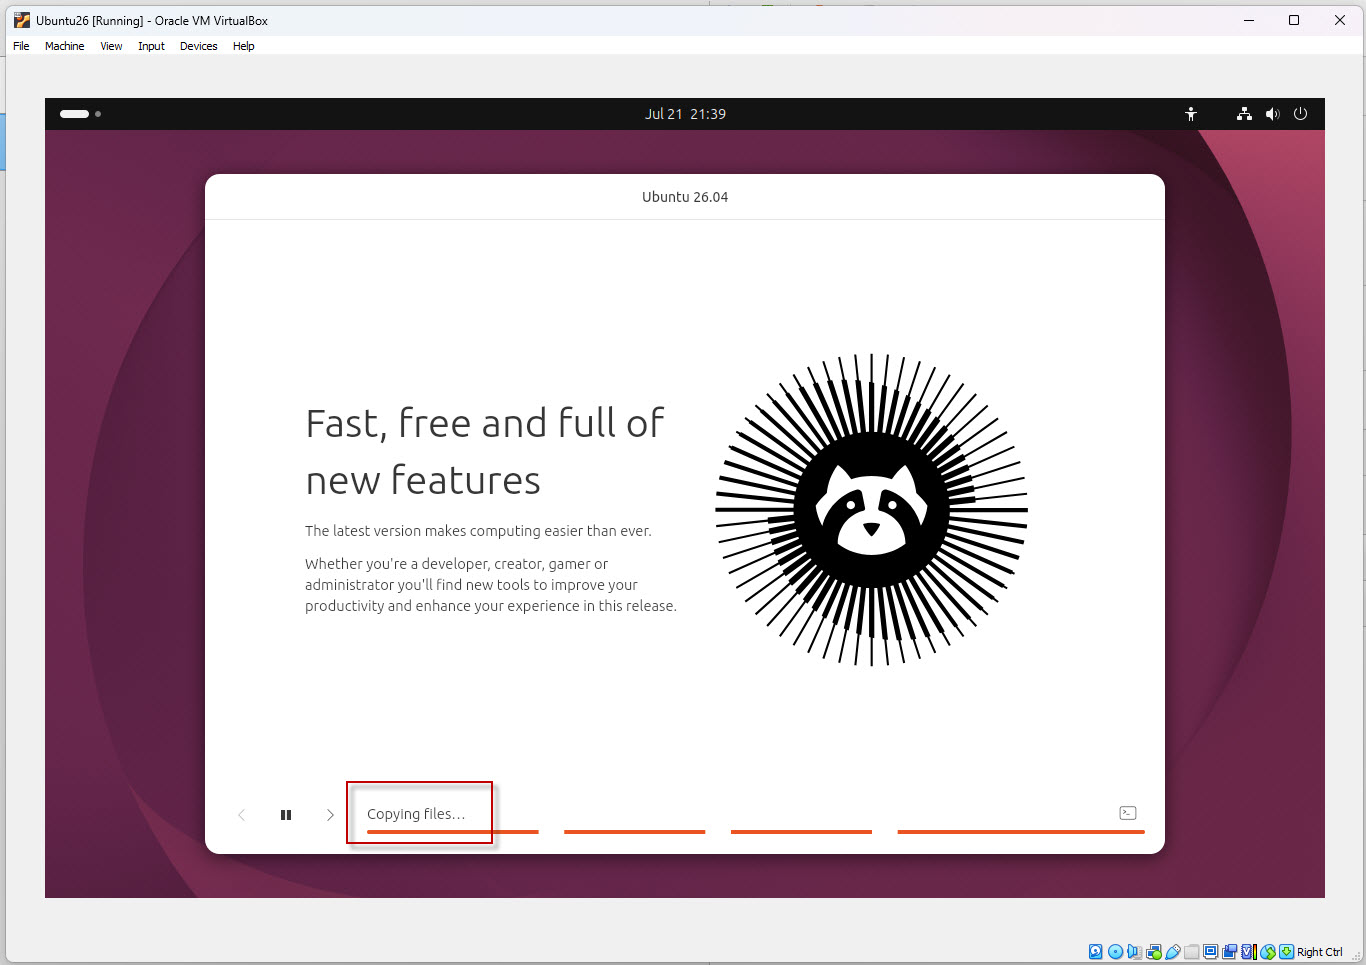Click the optical disk status icon
1366x965 pixels.
click(x=1115, y=952)
